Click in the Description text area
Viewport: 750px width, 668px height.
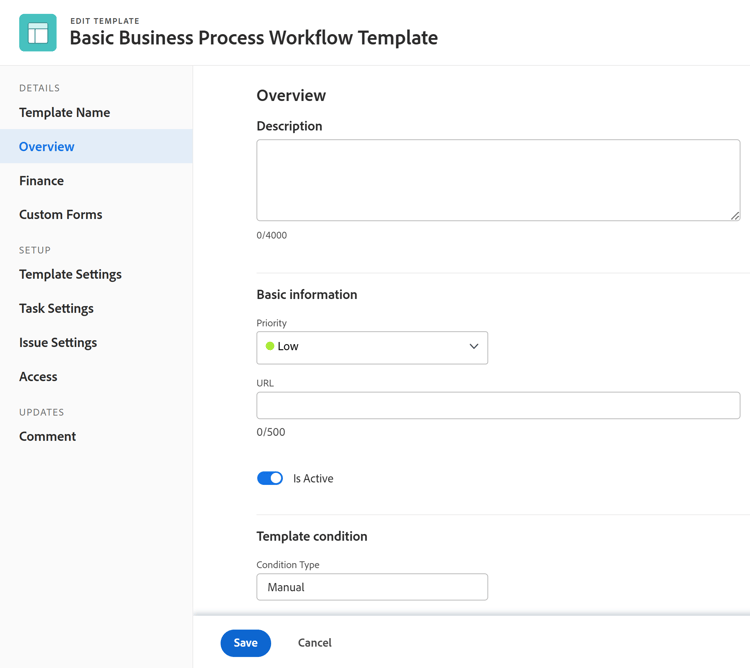tap(498, 180)
